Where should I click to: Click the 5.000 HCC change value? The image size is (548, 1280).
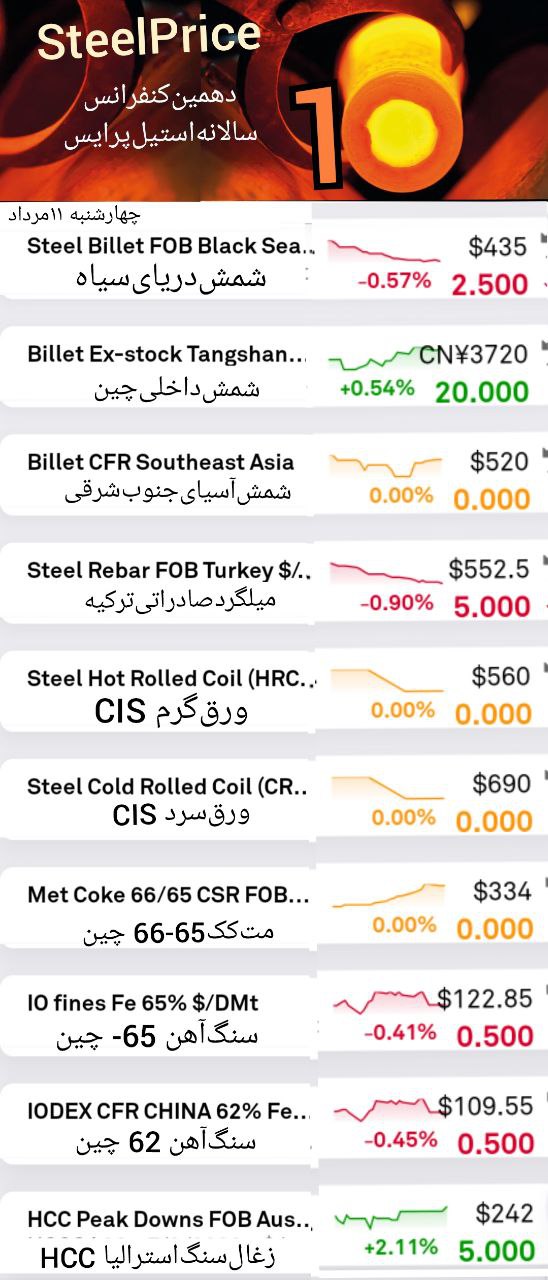tap(497, 1250)
